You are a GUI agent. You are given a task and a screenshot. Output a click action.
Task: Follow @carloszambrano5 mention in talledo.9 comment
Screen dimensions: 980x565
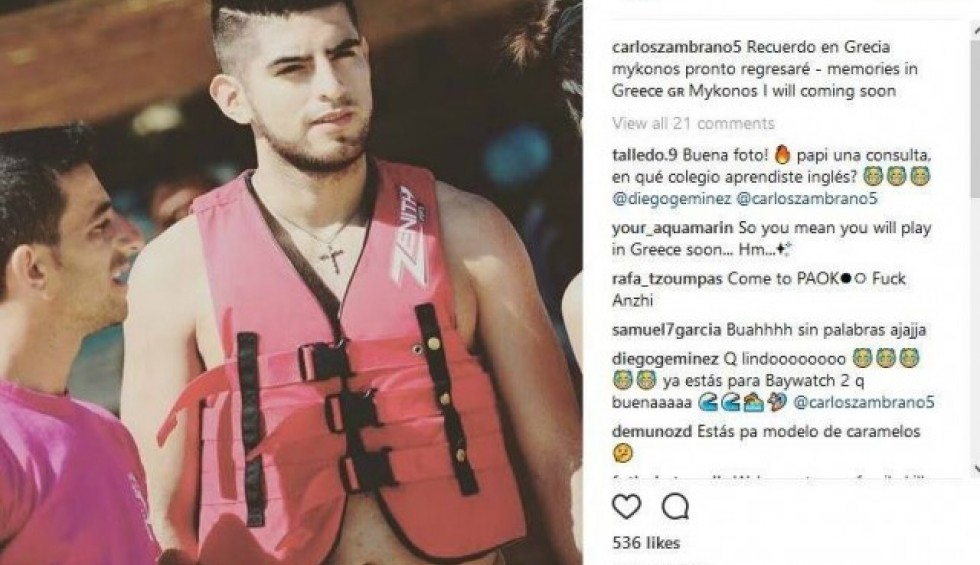coord(807,199)
